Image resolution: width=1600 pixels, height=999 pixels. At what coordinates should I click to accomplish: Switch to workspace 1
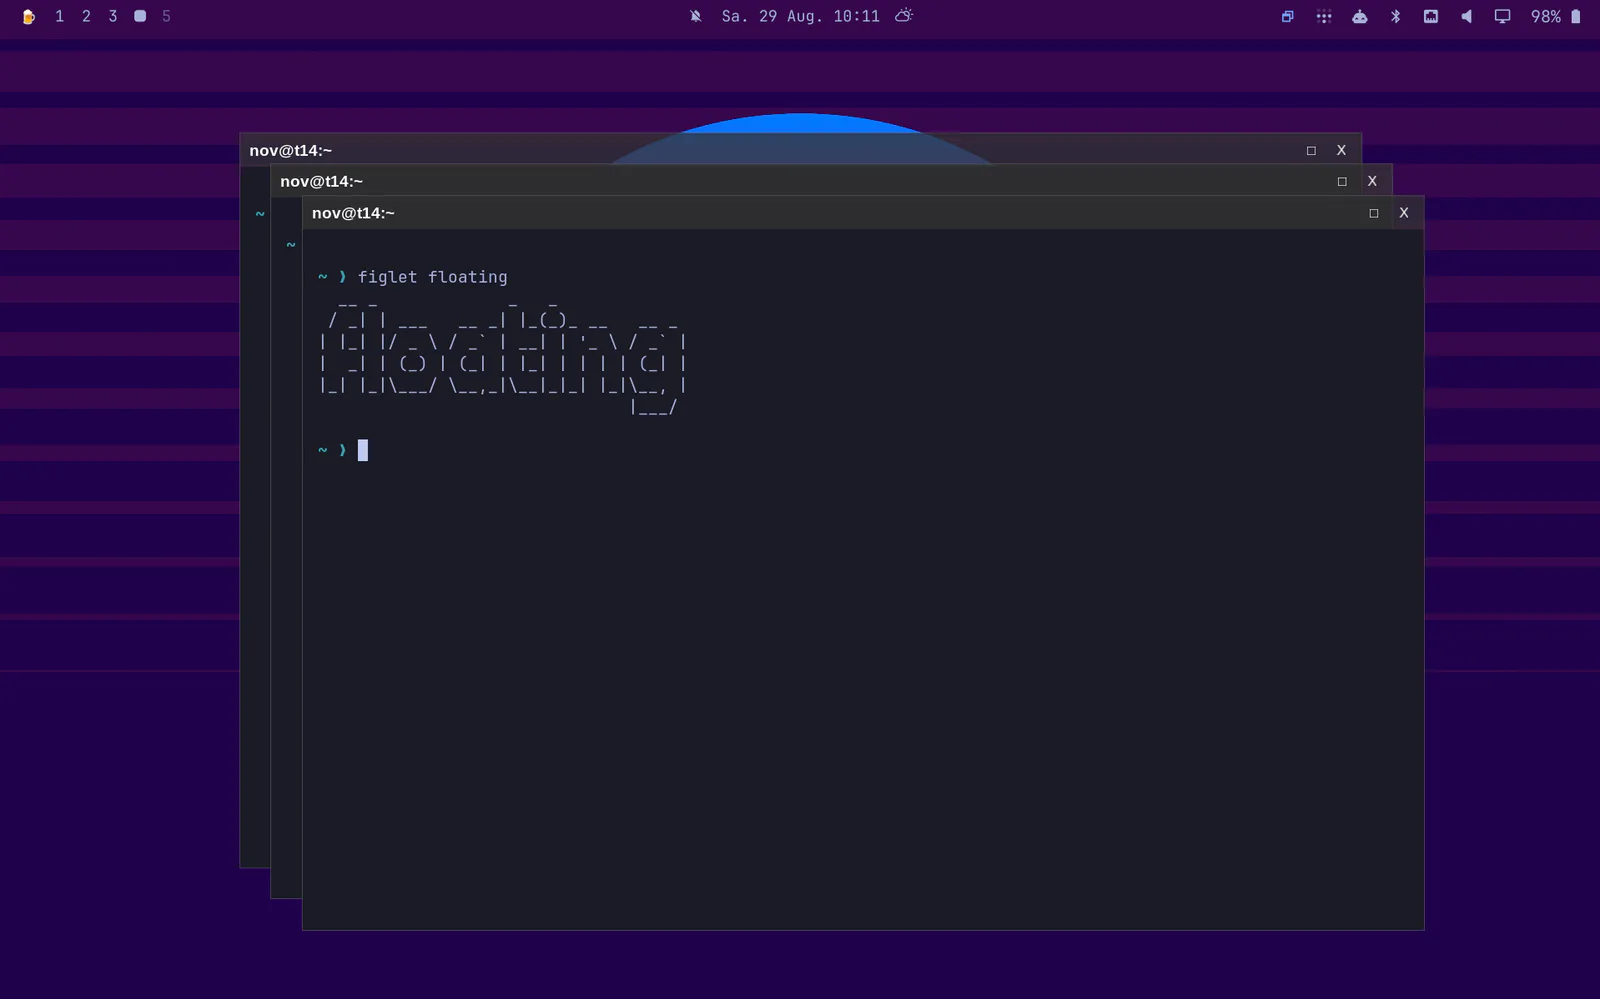pos(60,16)
